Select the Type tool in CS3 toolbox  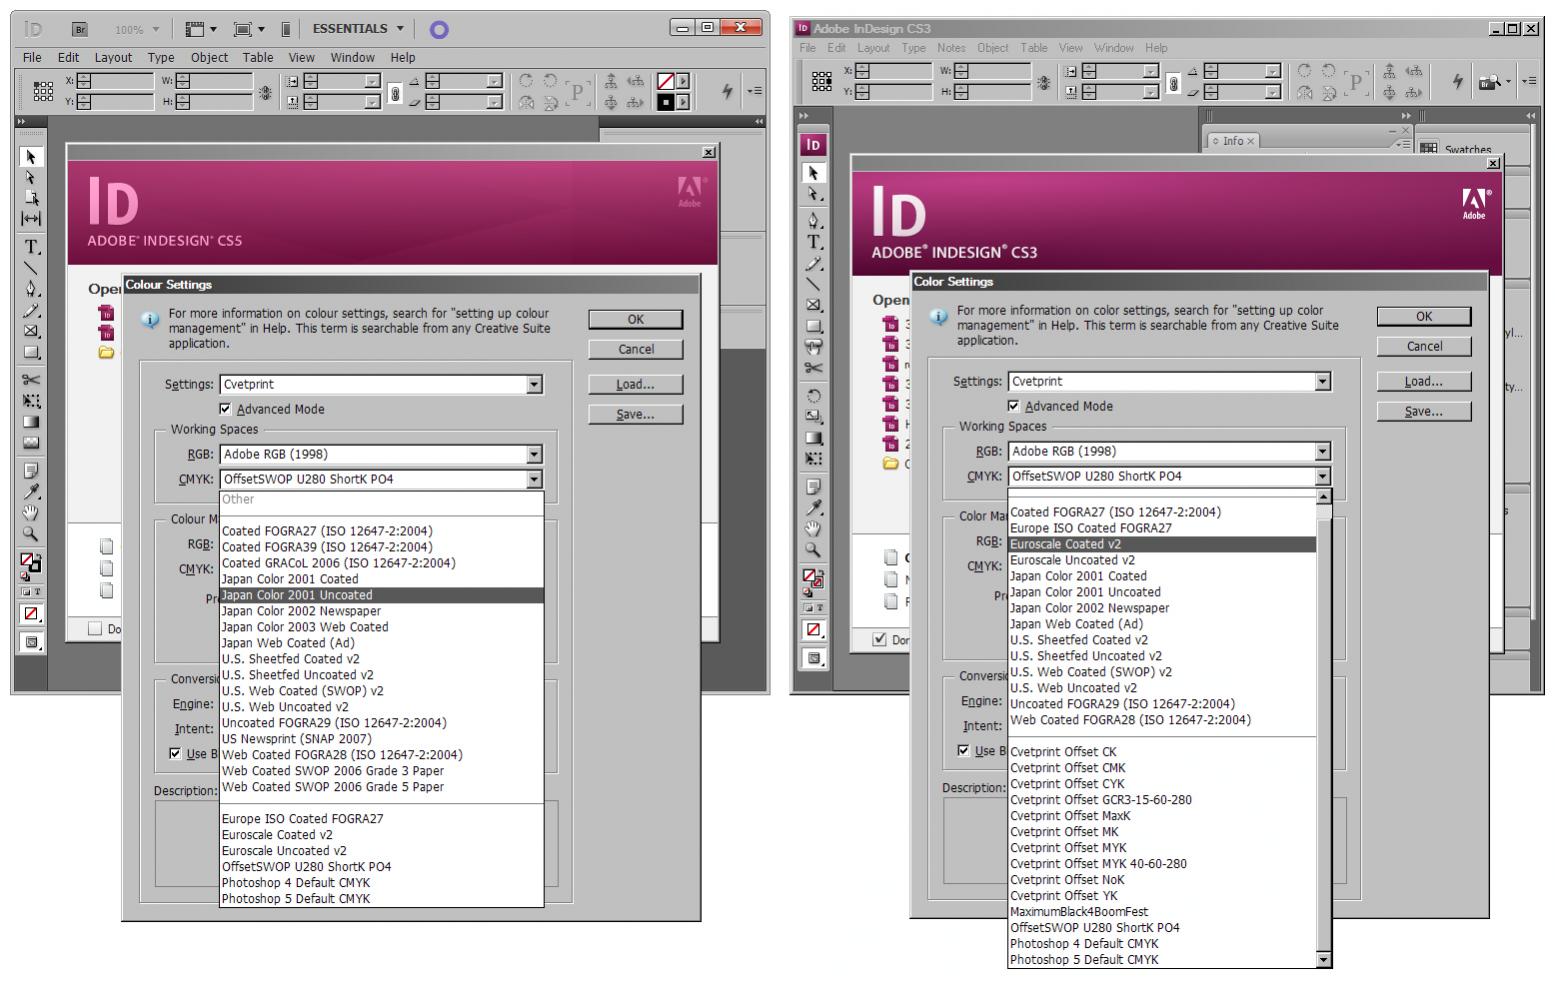click(x=814, y=242)
